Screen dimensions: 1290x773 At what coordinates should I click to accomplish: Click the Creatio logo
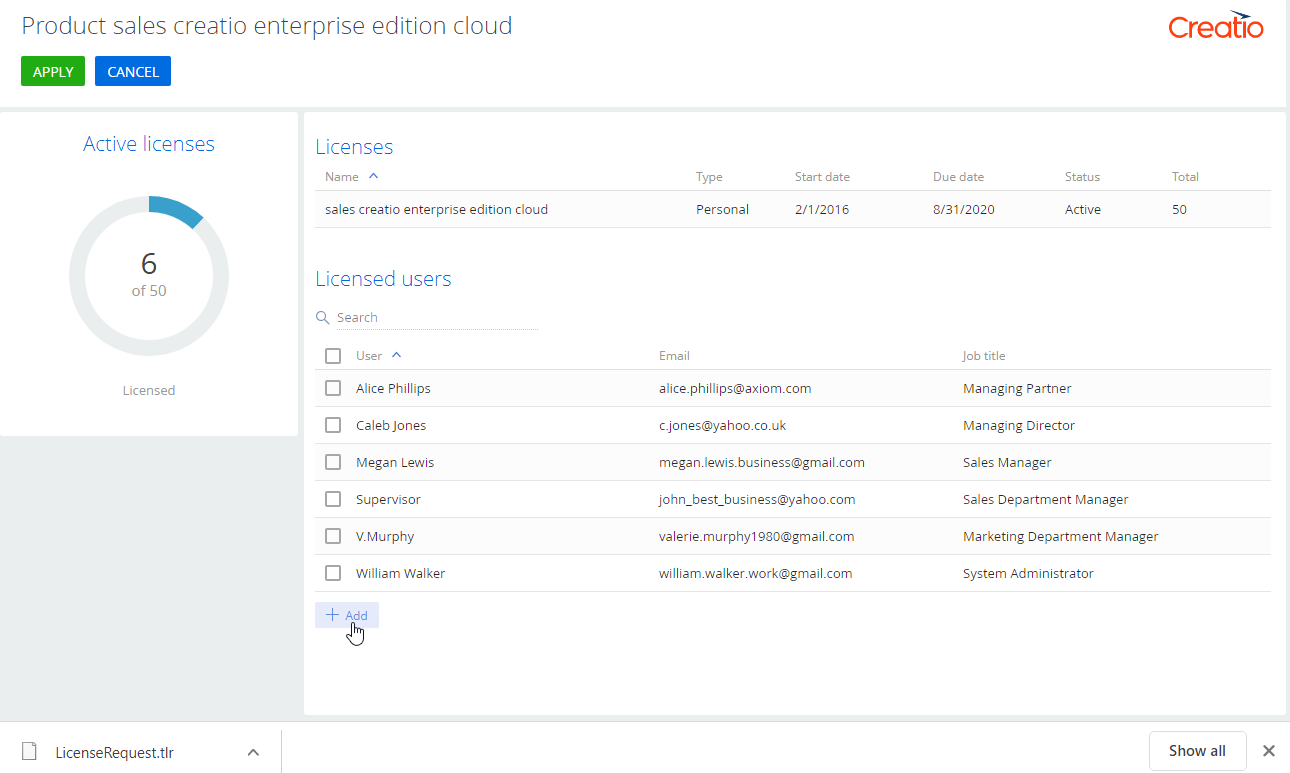tap(1216, 25)
